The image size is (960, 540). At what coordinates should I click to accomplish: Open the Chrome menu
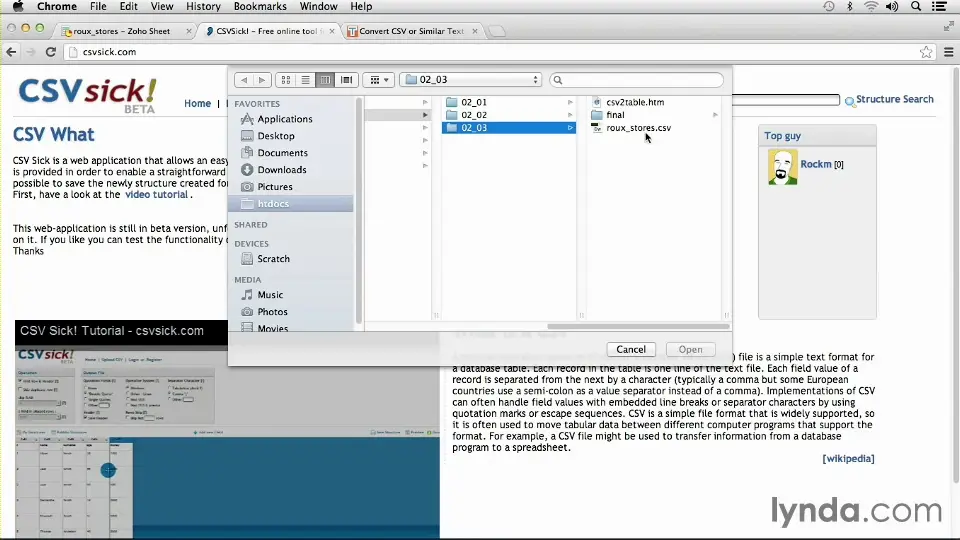click(56, 6)
